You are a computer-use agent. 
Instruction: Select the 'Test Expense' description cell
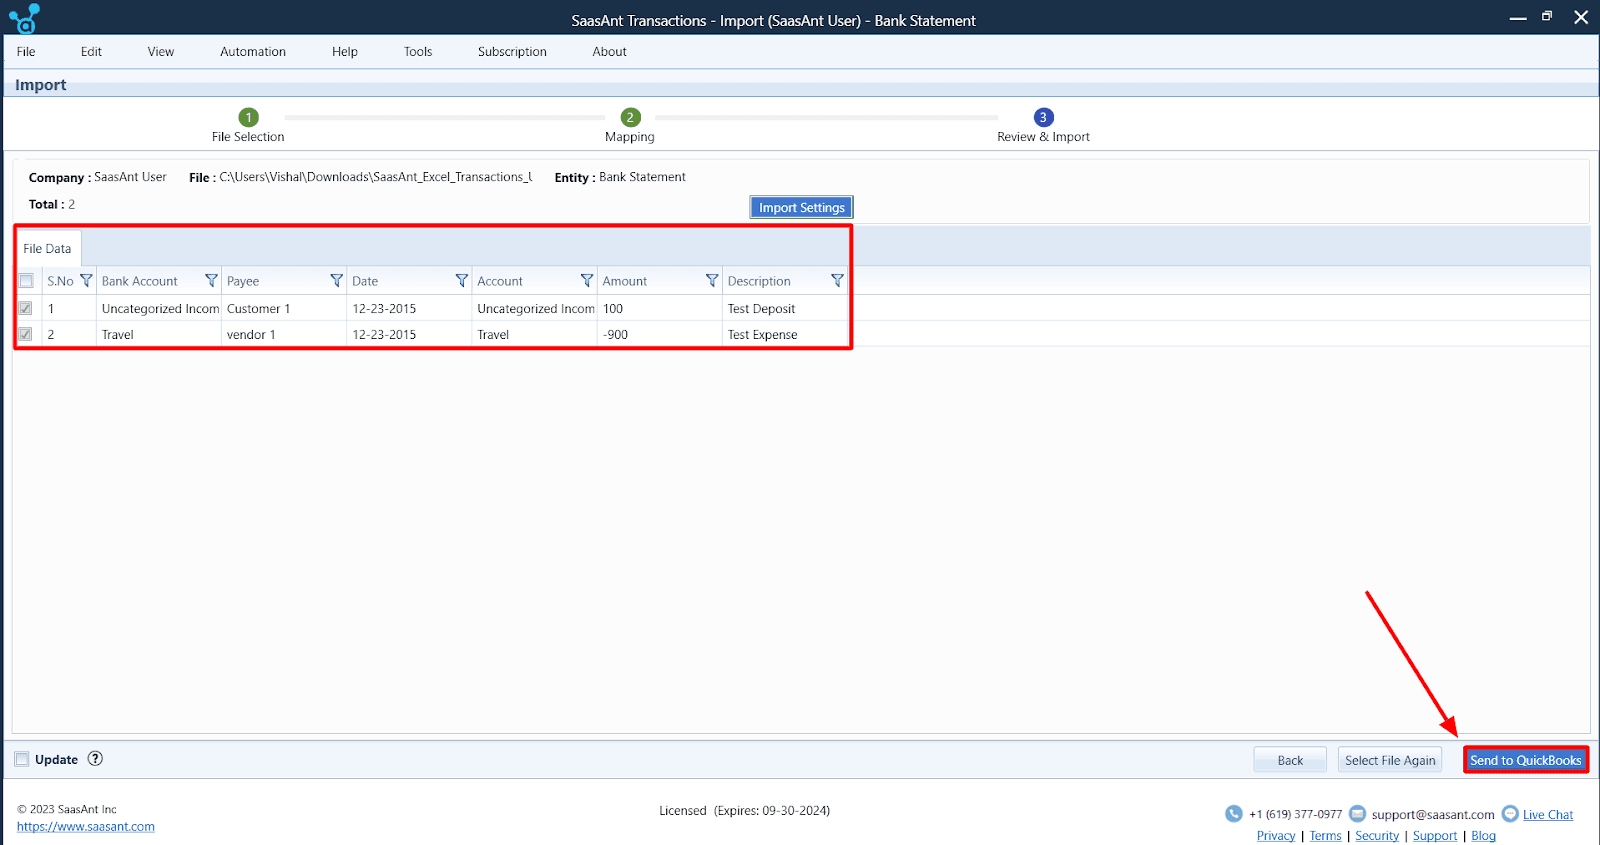click(x=785, y=334)
